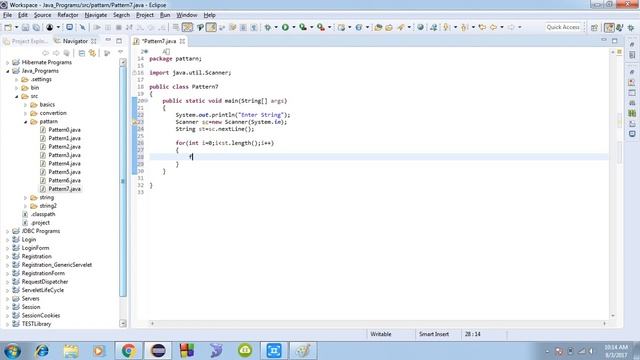
Task: Click the Coverage run icon
Action: point(303,27)
